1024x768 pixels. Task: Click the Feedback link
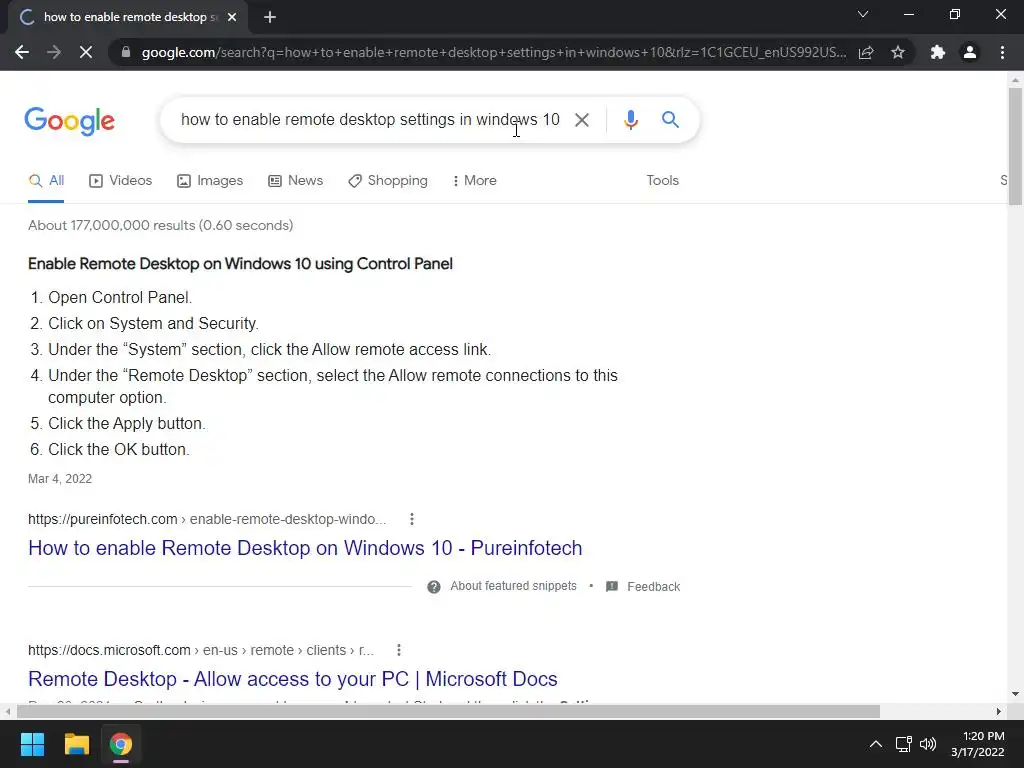653,586
